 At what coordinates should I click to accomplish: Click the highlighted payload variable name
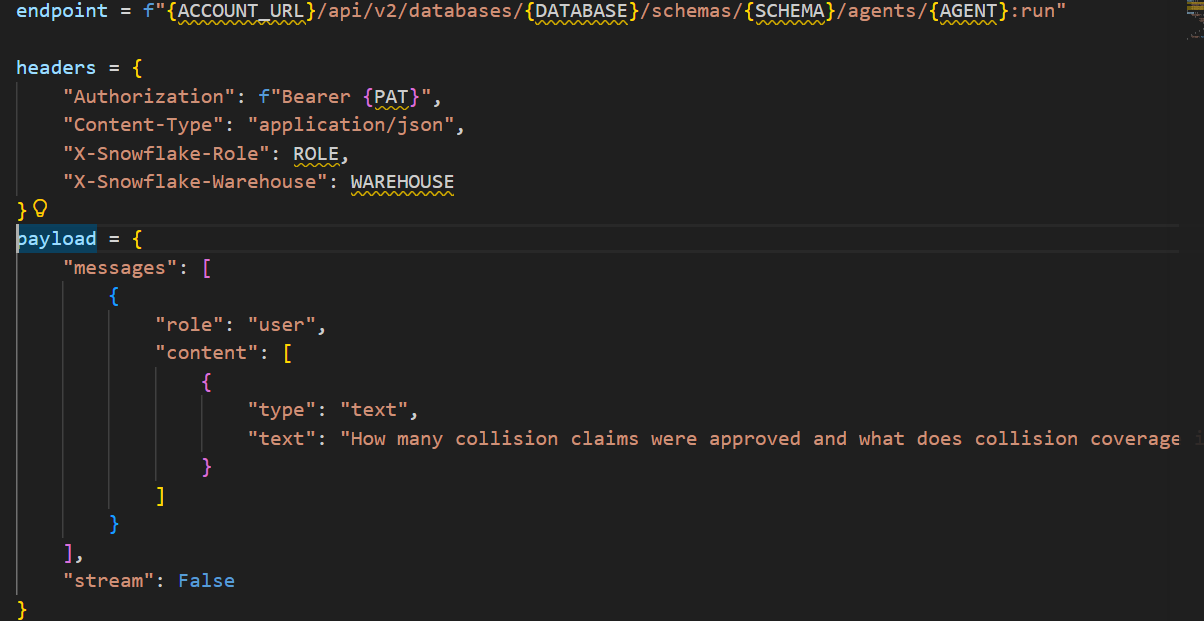55,238
